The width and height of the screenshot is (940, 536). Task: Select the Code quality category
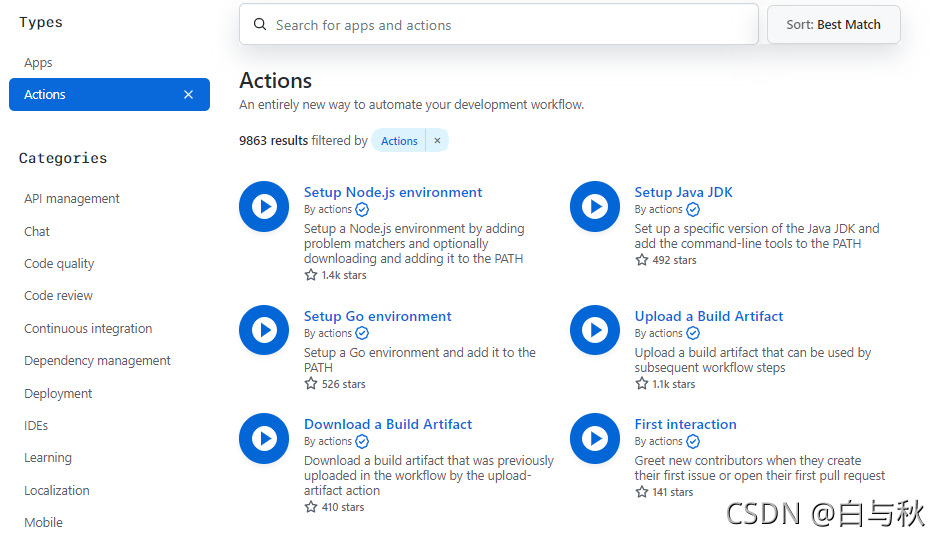pos(59,264)
